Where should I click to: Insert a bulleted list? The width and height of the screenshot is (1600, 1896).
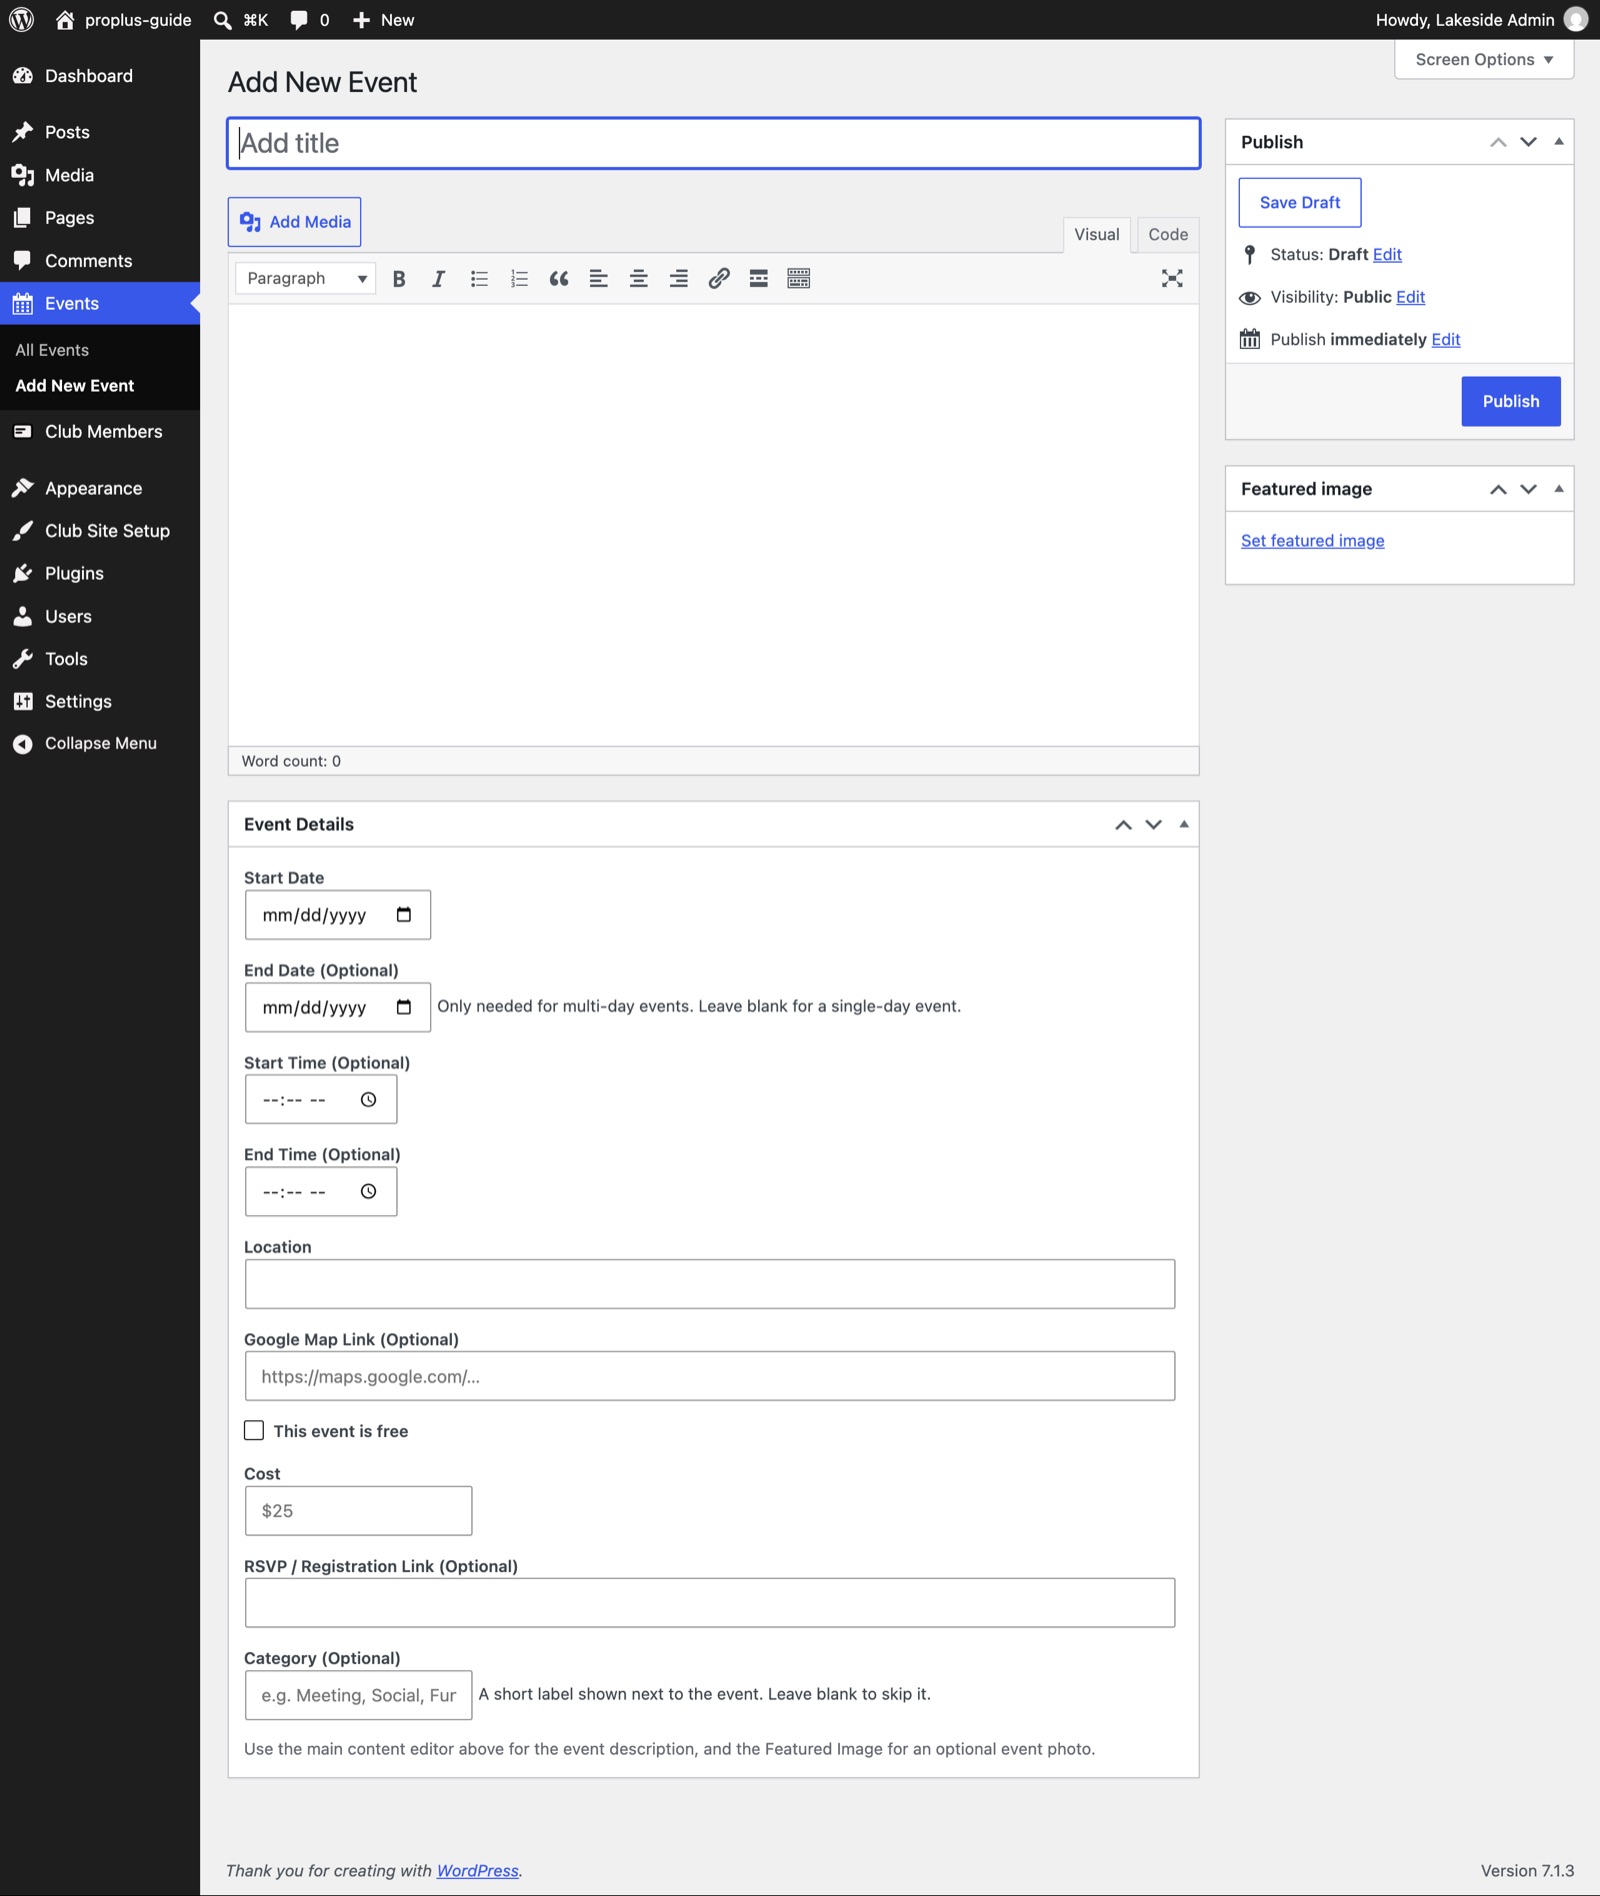(479, 279)
